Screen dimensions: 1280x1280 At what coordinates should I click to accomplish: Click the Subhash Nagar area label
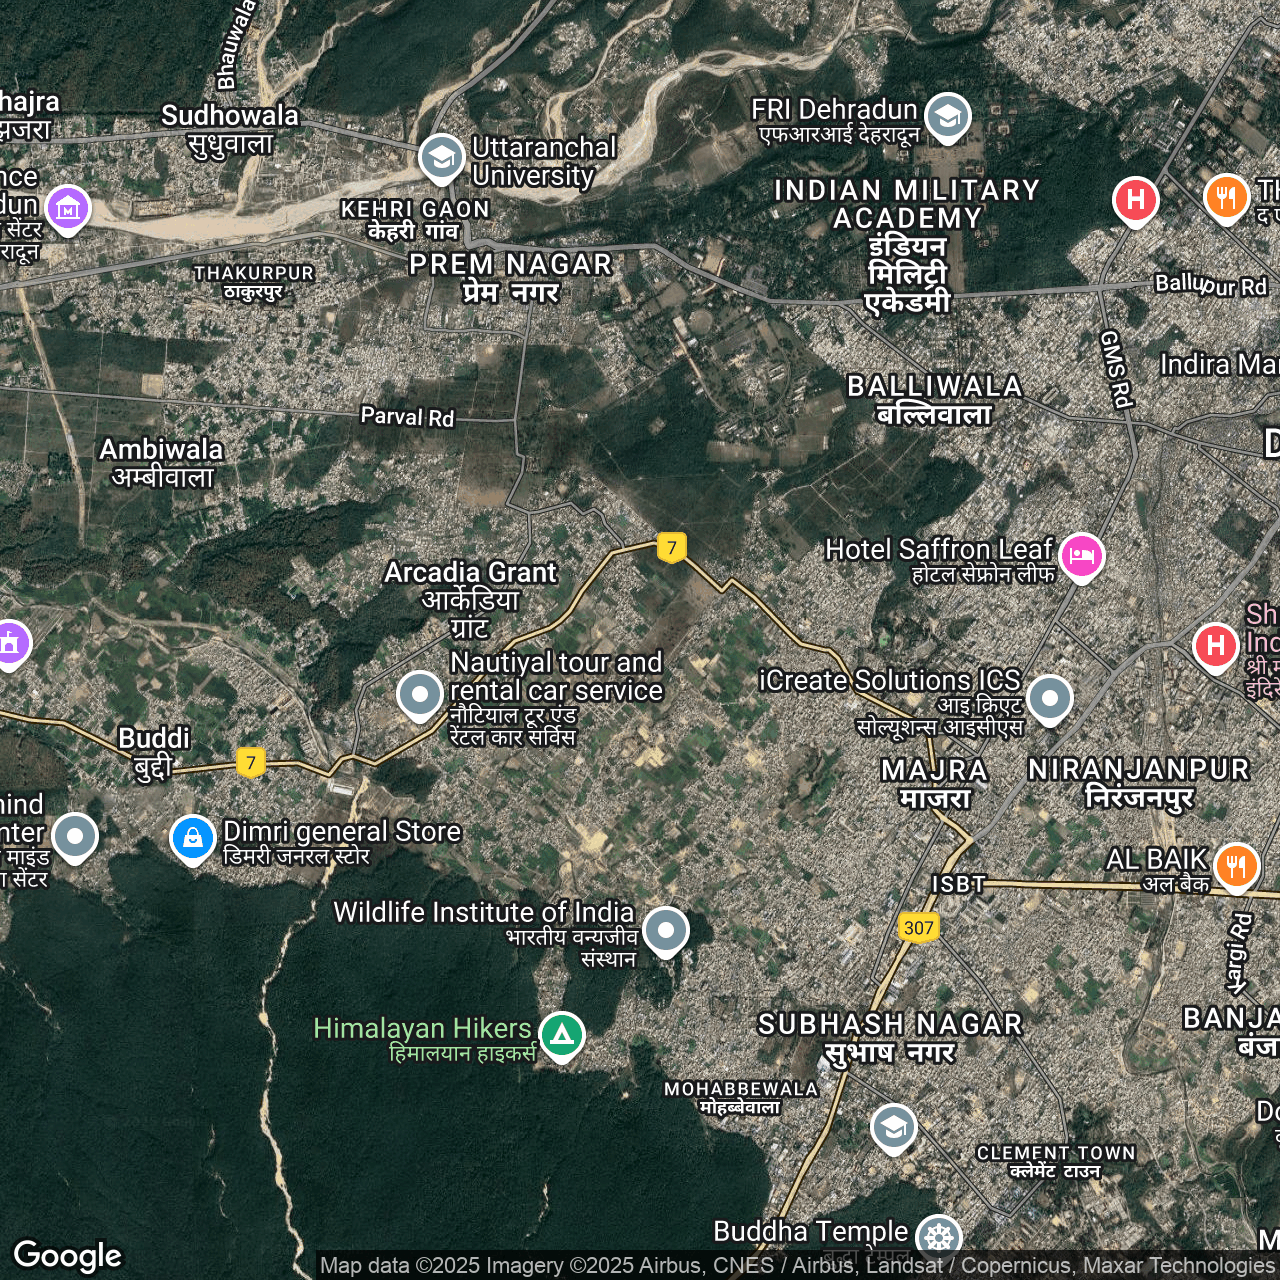890,1037
